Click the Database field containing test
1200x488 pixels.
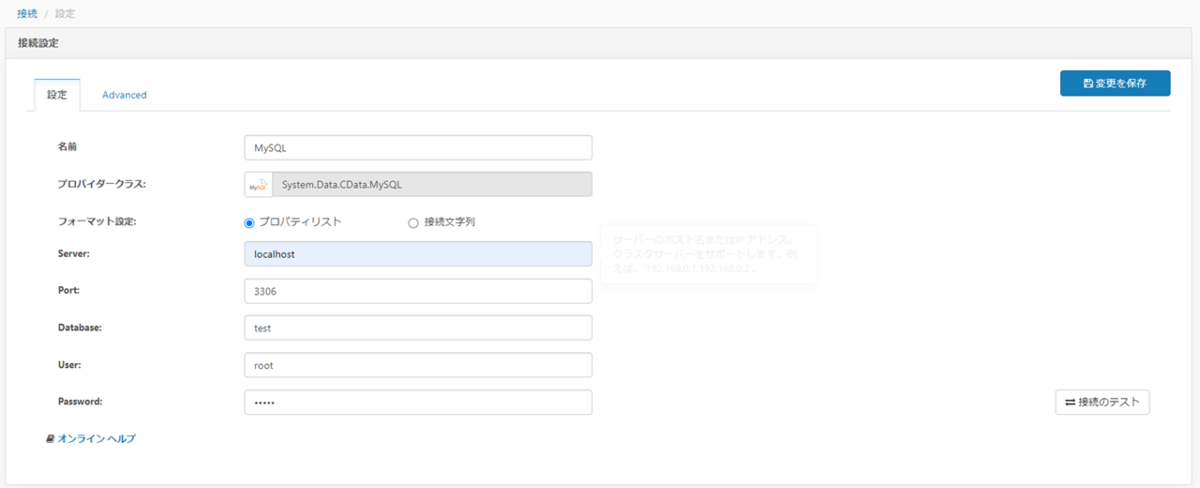pos(418,328)
